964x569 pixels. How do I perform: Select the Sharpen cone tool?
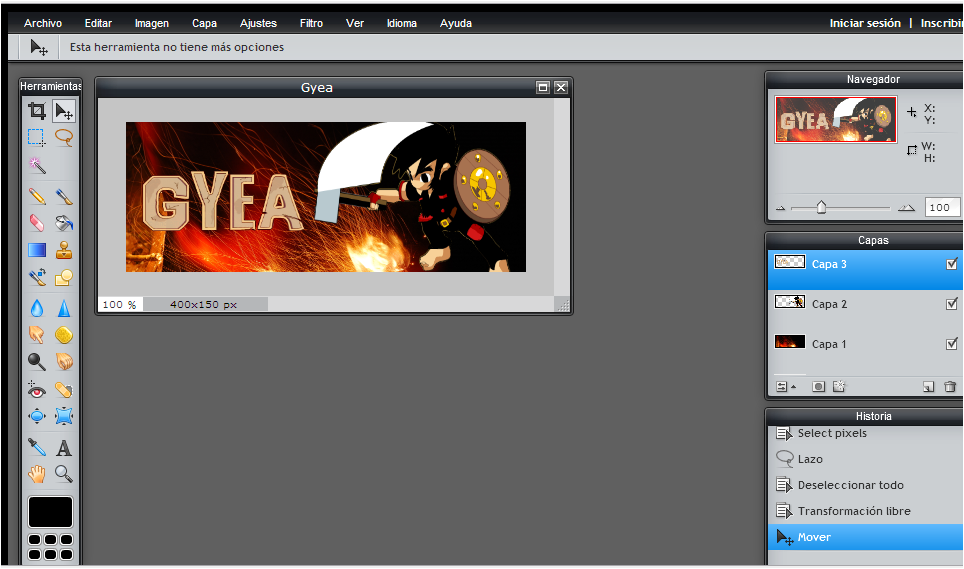(x=64, y=308)
